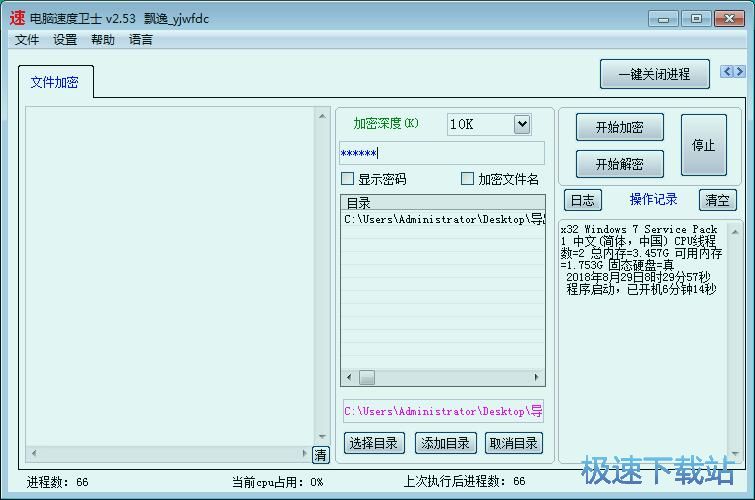The height and width of the screenshot is (500, 755).
Task: Click the 操作记录 label
Action: (653, 199)
